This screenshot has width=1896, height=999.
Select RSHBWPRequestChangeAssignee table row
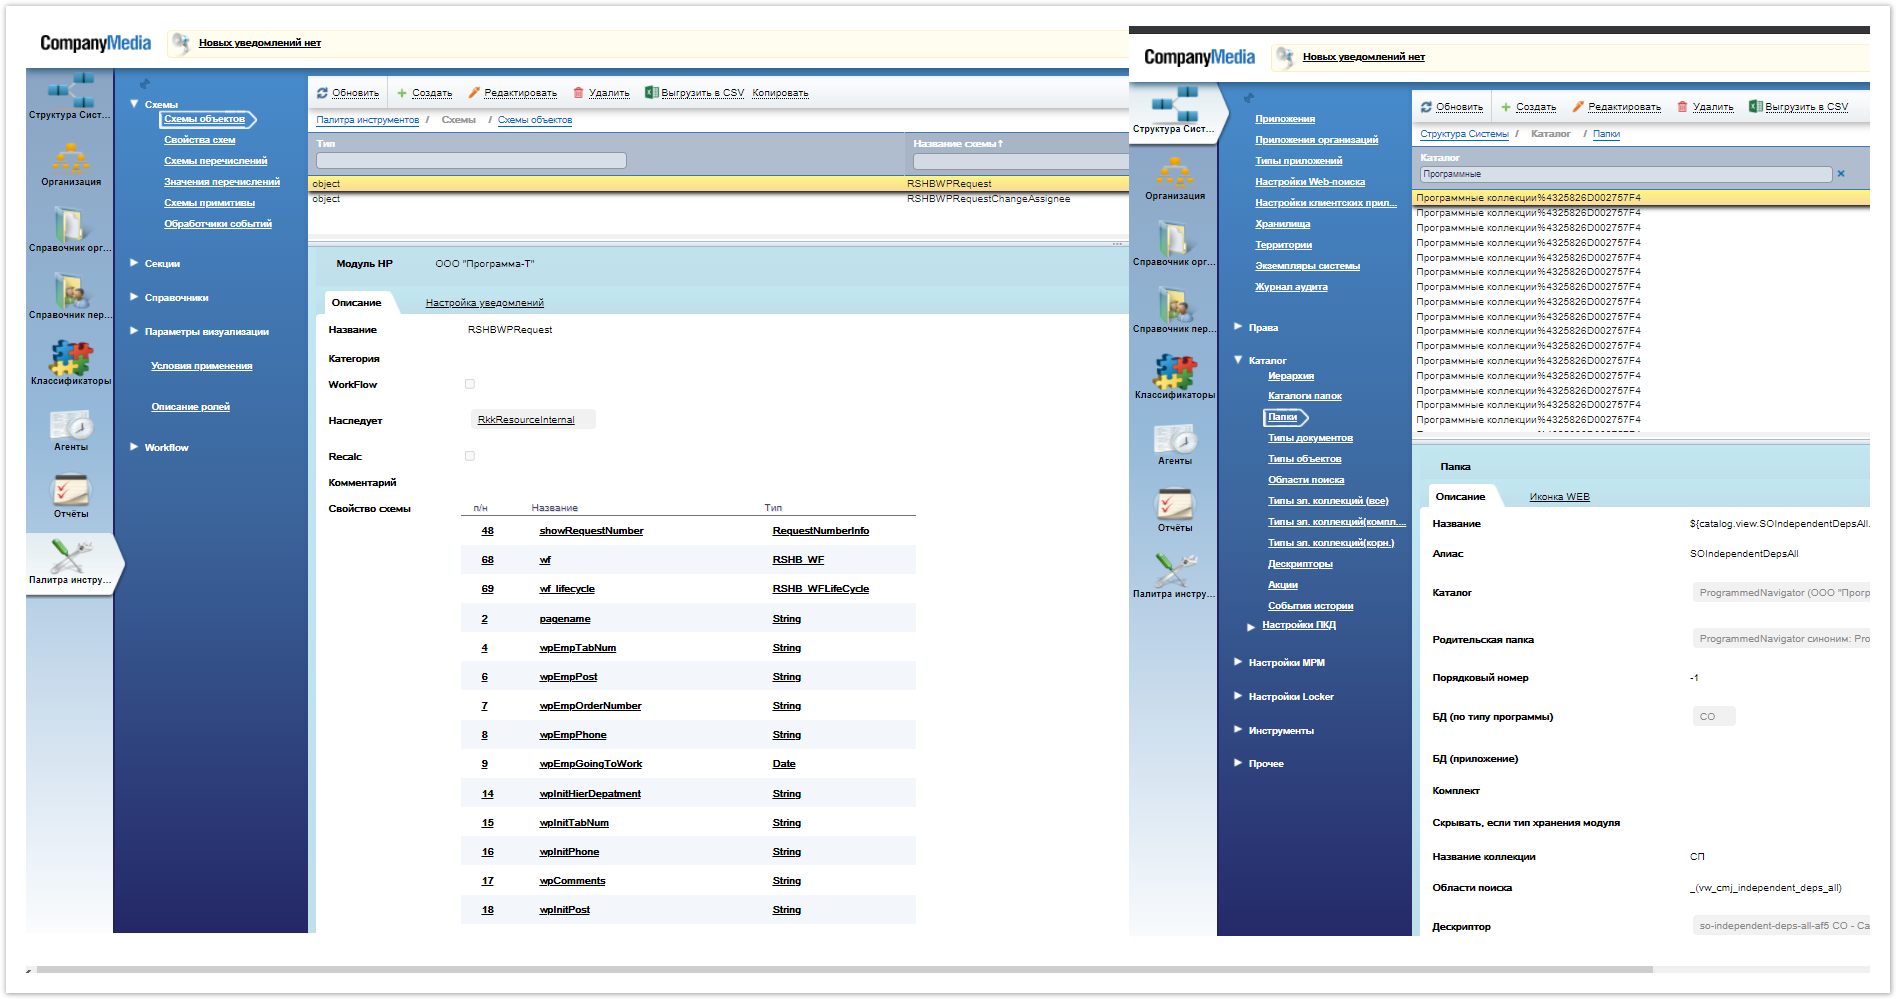tap(720, 199)
